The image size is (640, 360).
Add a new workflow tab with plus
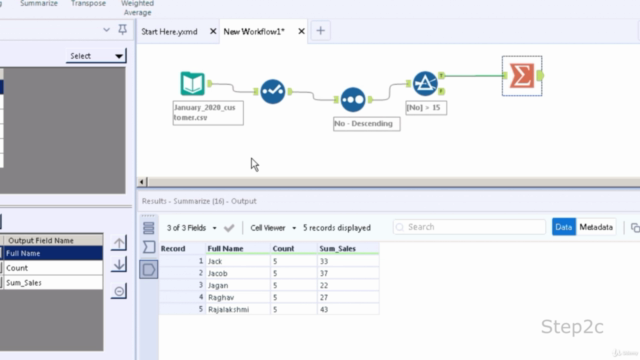click(x=320, y=31)
